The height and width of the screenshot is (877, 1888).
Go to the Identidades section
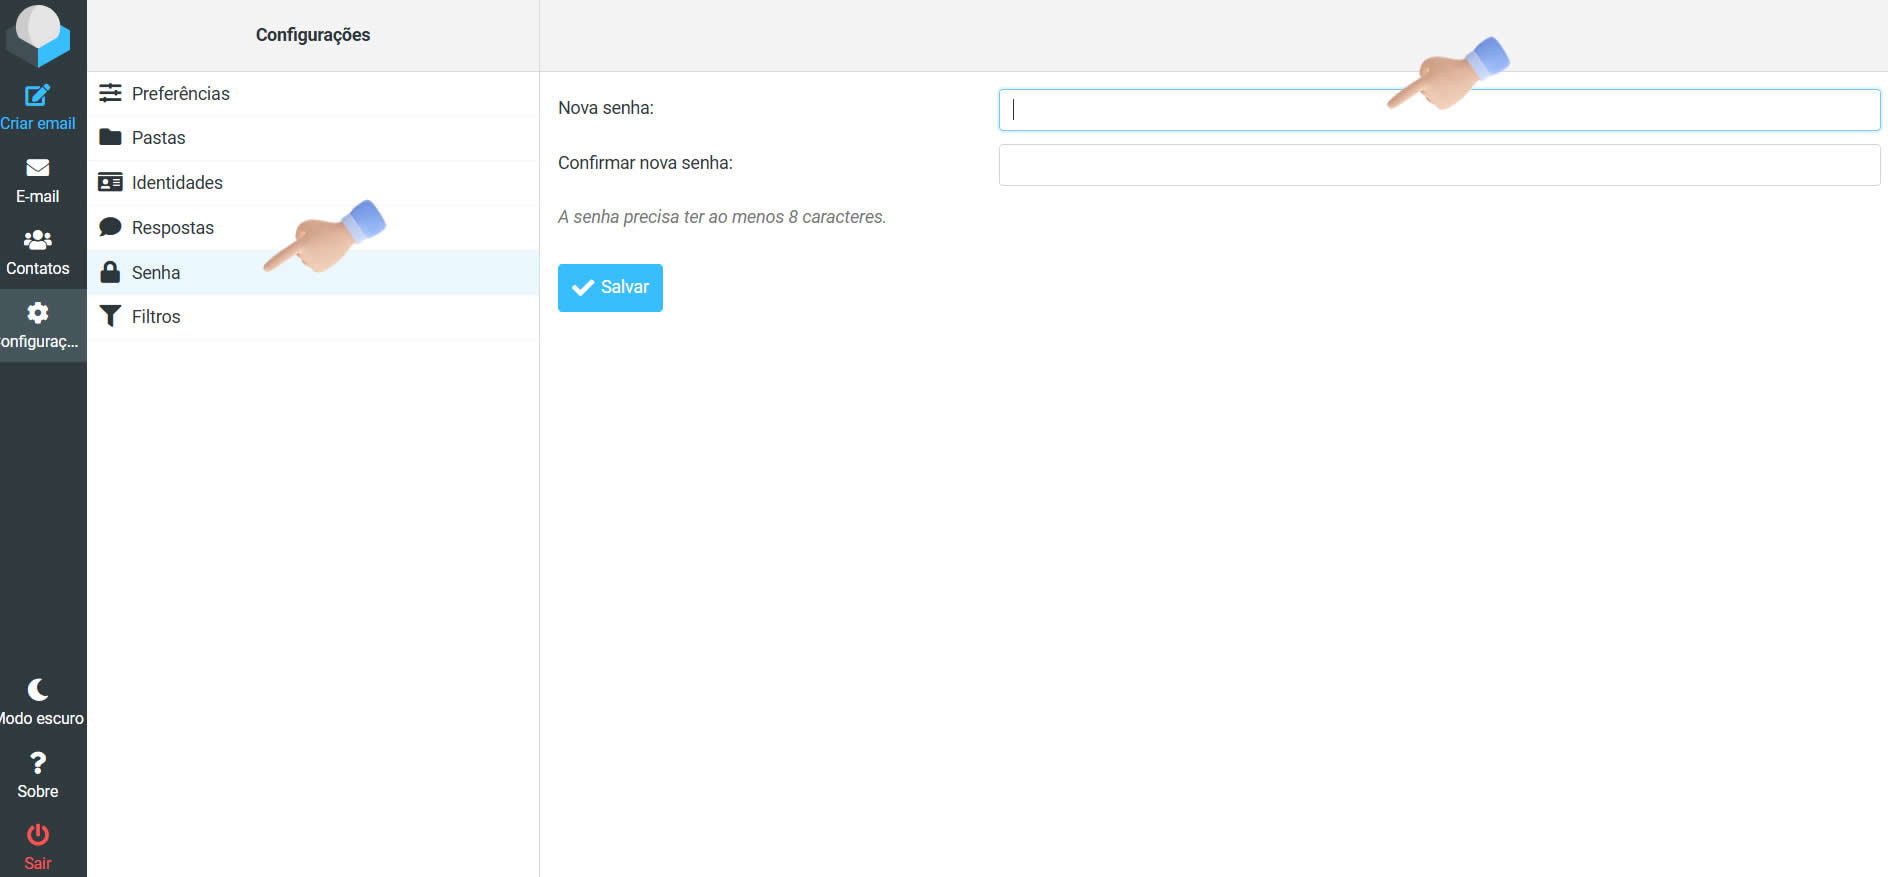(x=177, y=183)
